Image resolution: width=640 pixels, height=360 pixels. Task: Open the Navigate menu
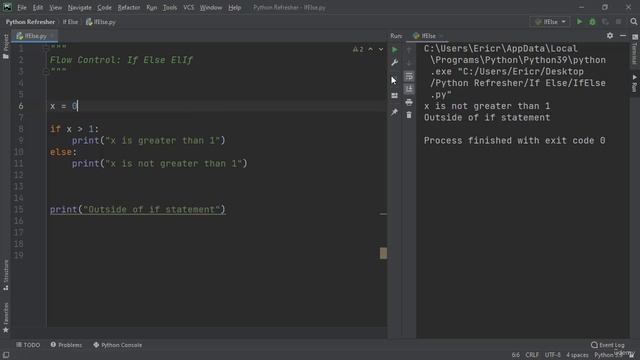(80, 7)
